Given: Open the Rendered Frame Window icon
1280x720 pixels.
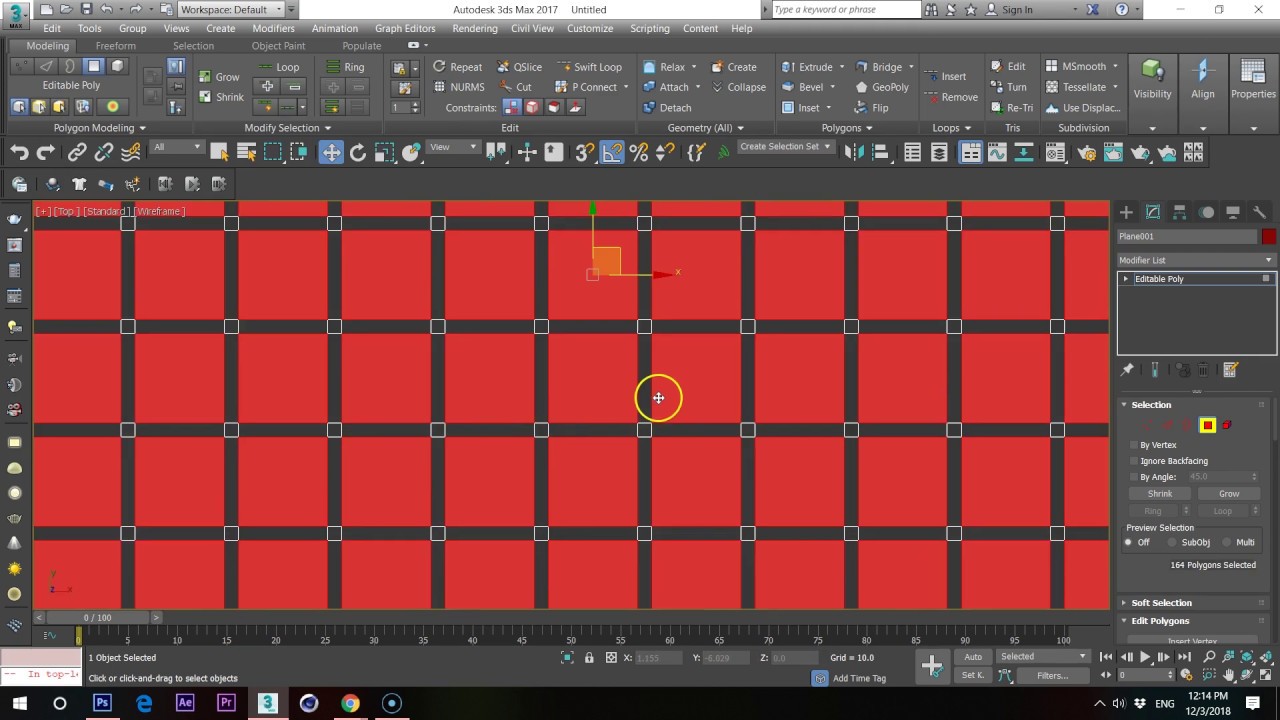Looking at the screenshot, I should pyautogui.click(x=1114, y=152).
